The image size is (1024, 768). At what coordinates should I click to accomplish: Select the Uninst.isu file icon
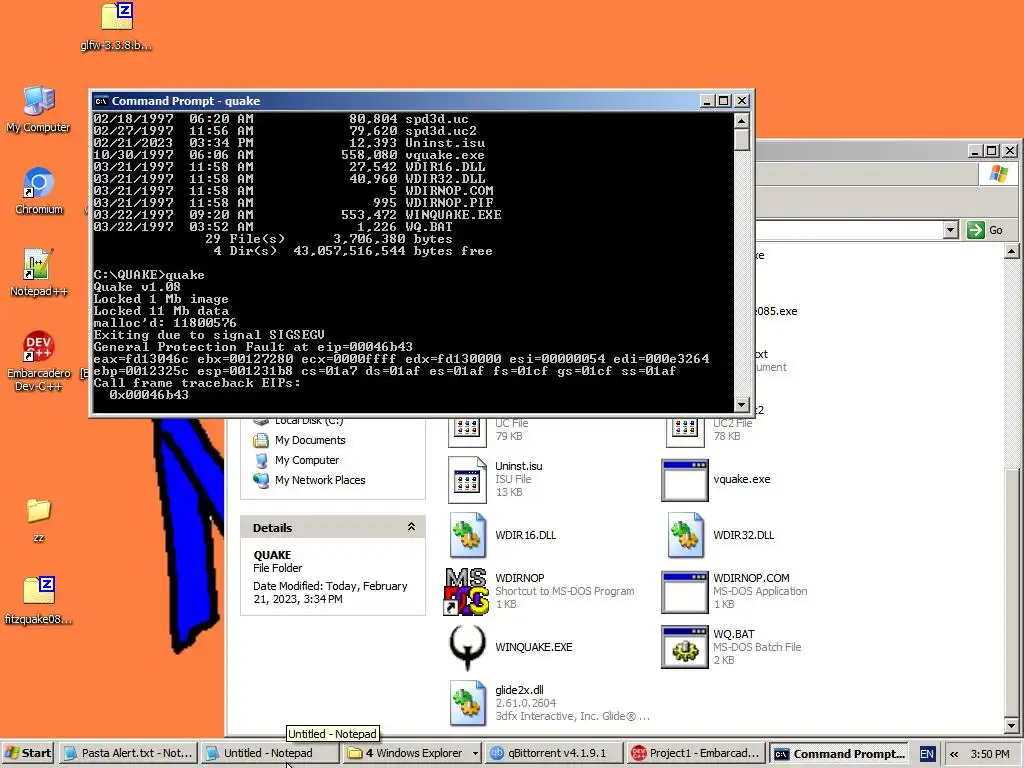[467, 479]
